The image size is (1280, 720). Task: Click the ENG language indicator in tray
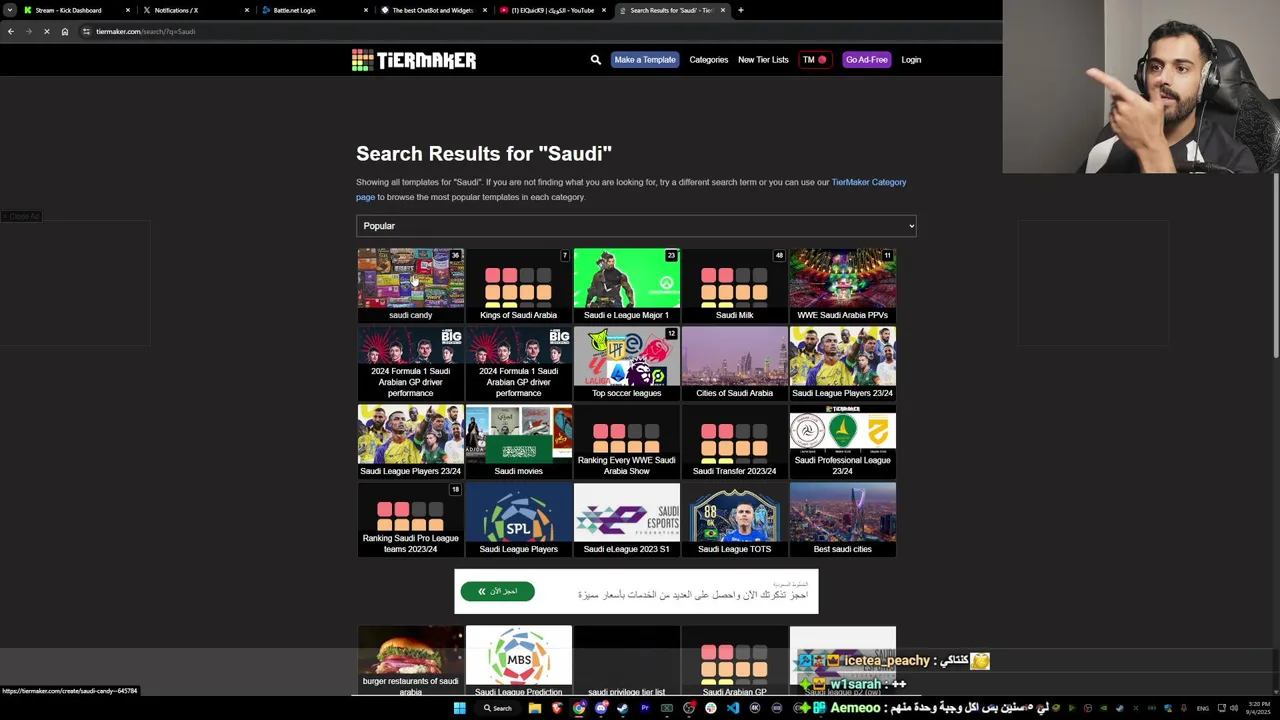pyautogui.click(x=1203, y=709)
